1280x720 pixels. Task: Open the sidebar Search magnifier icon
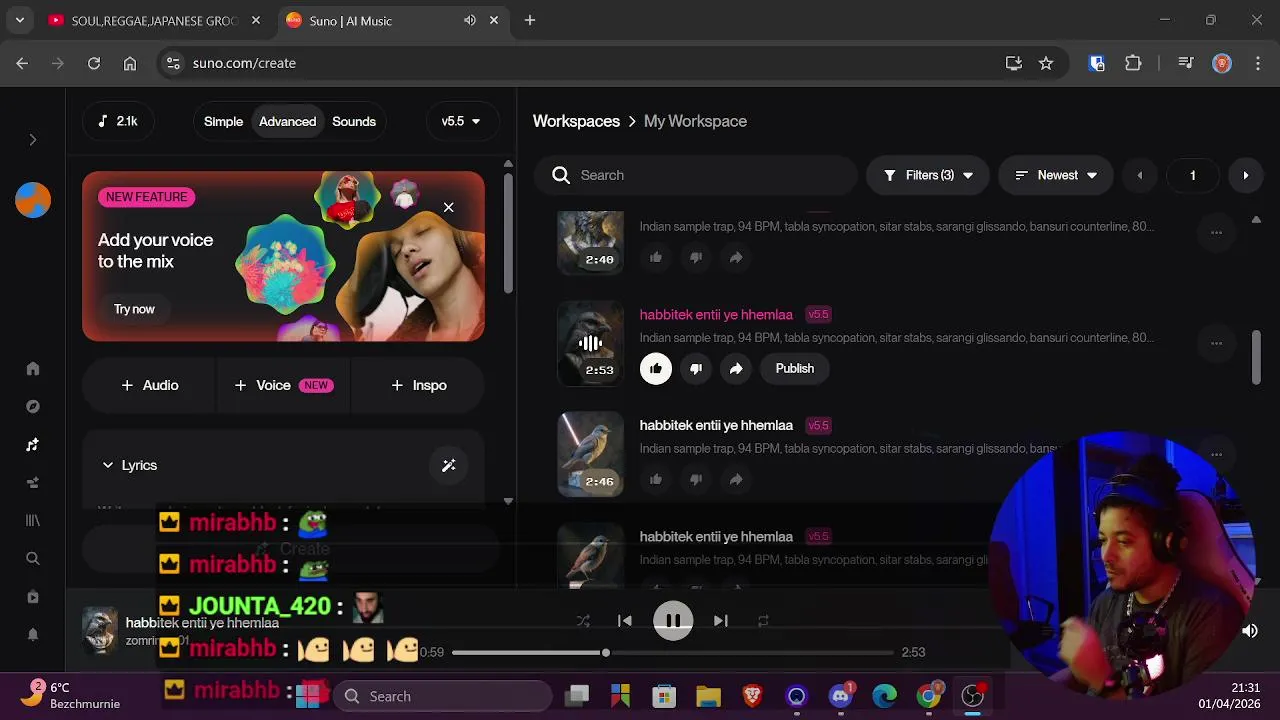click(33, 559)
